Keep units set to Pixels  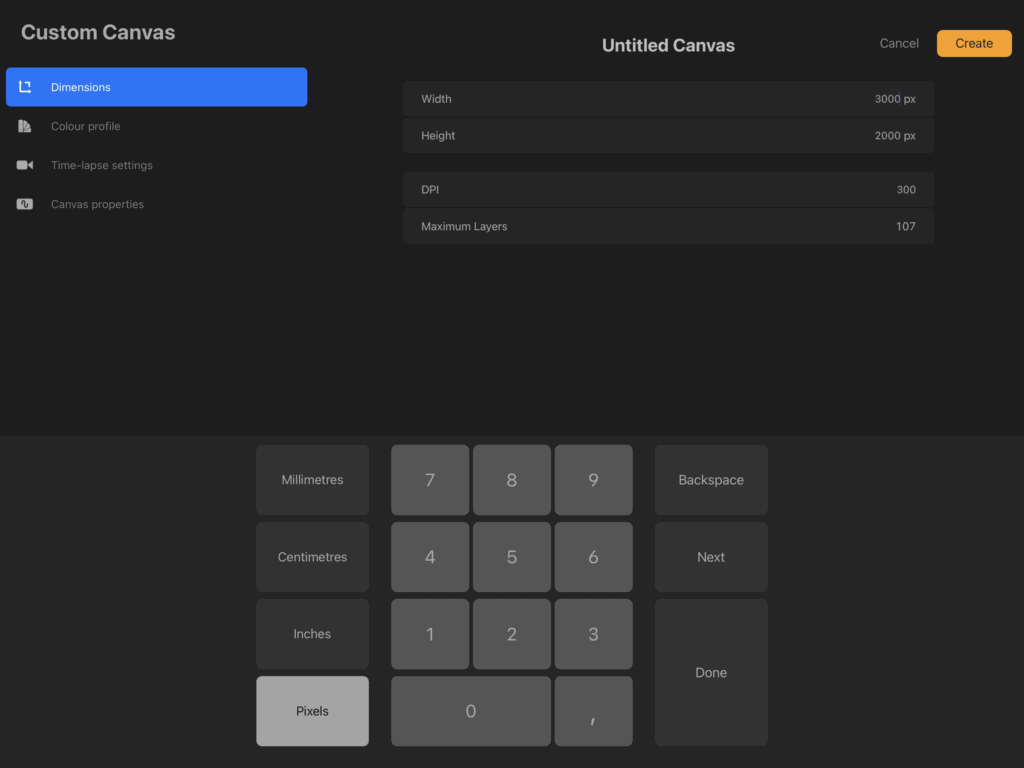(312, 710)
